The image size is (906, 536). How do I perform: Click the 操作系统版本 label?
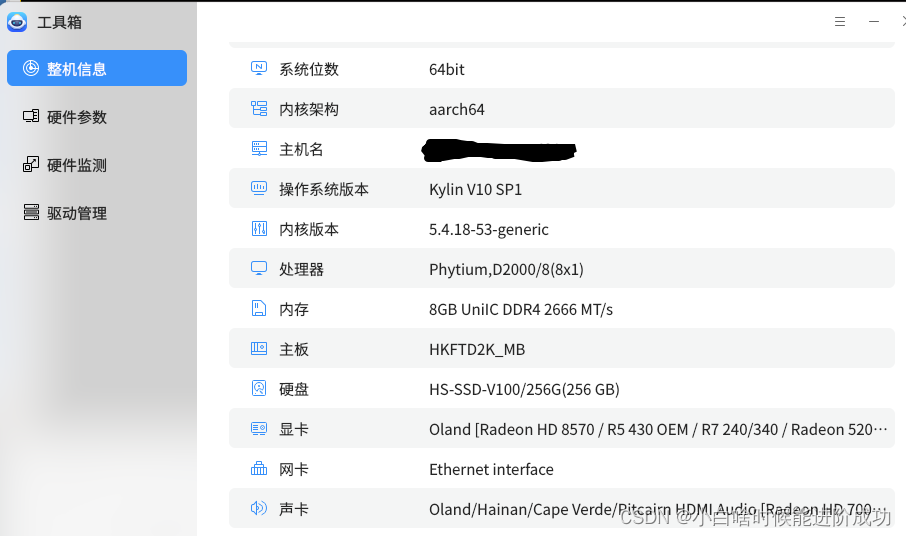324,189
